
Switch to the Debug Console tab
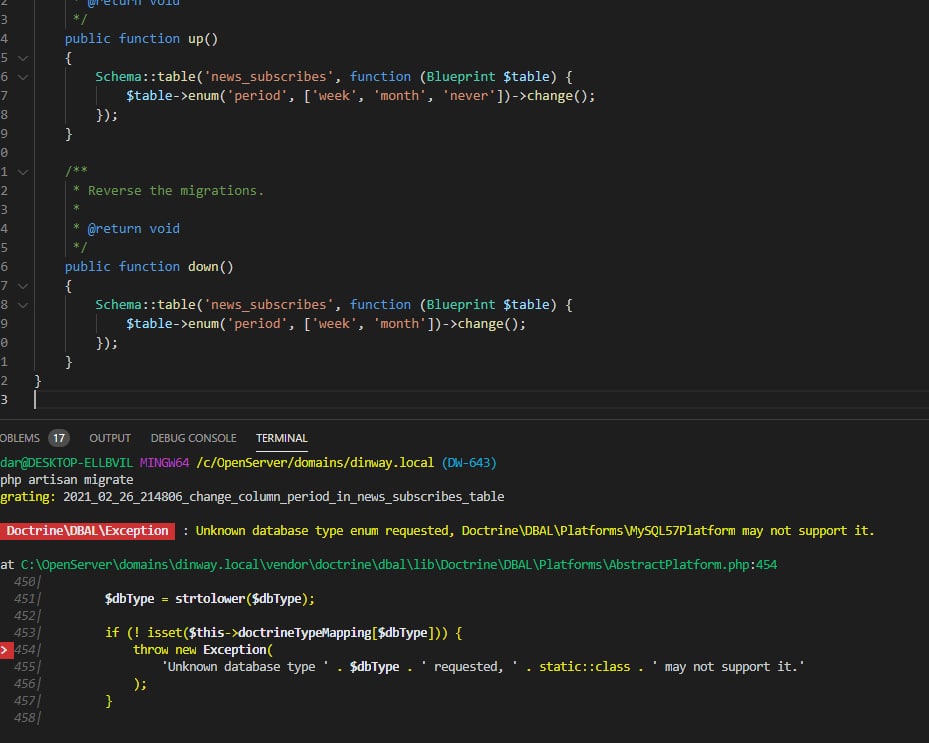[193, 438]
